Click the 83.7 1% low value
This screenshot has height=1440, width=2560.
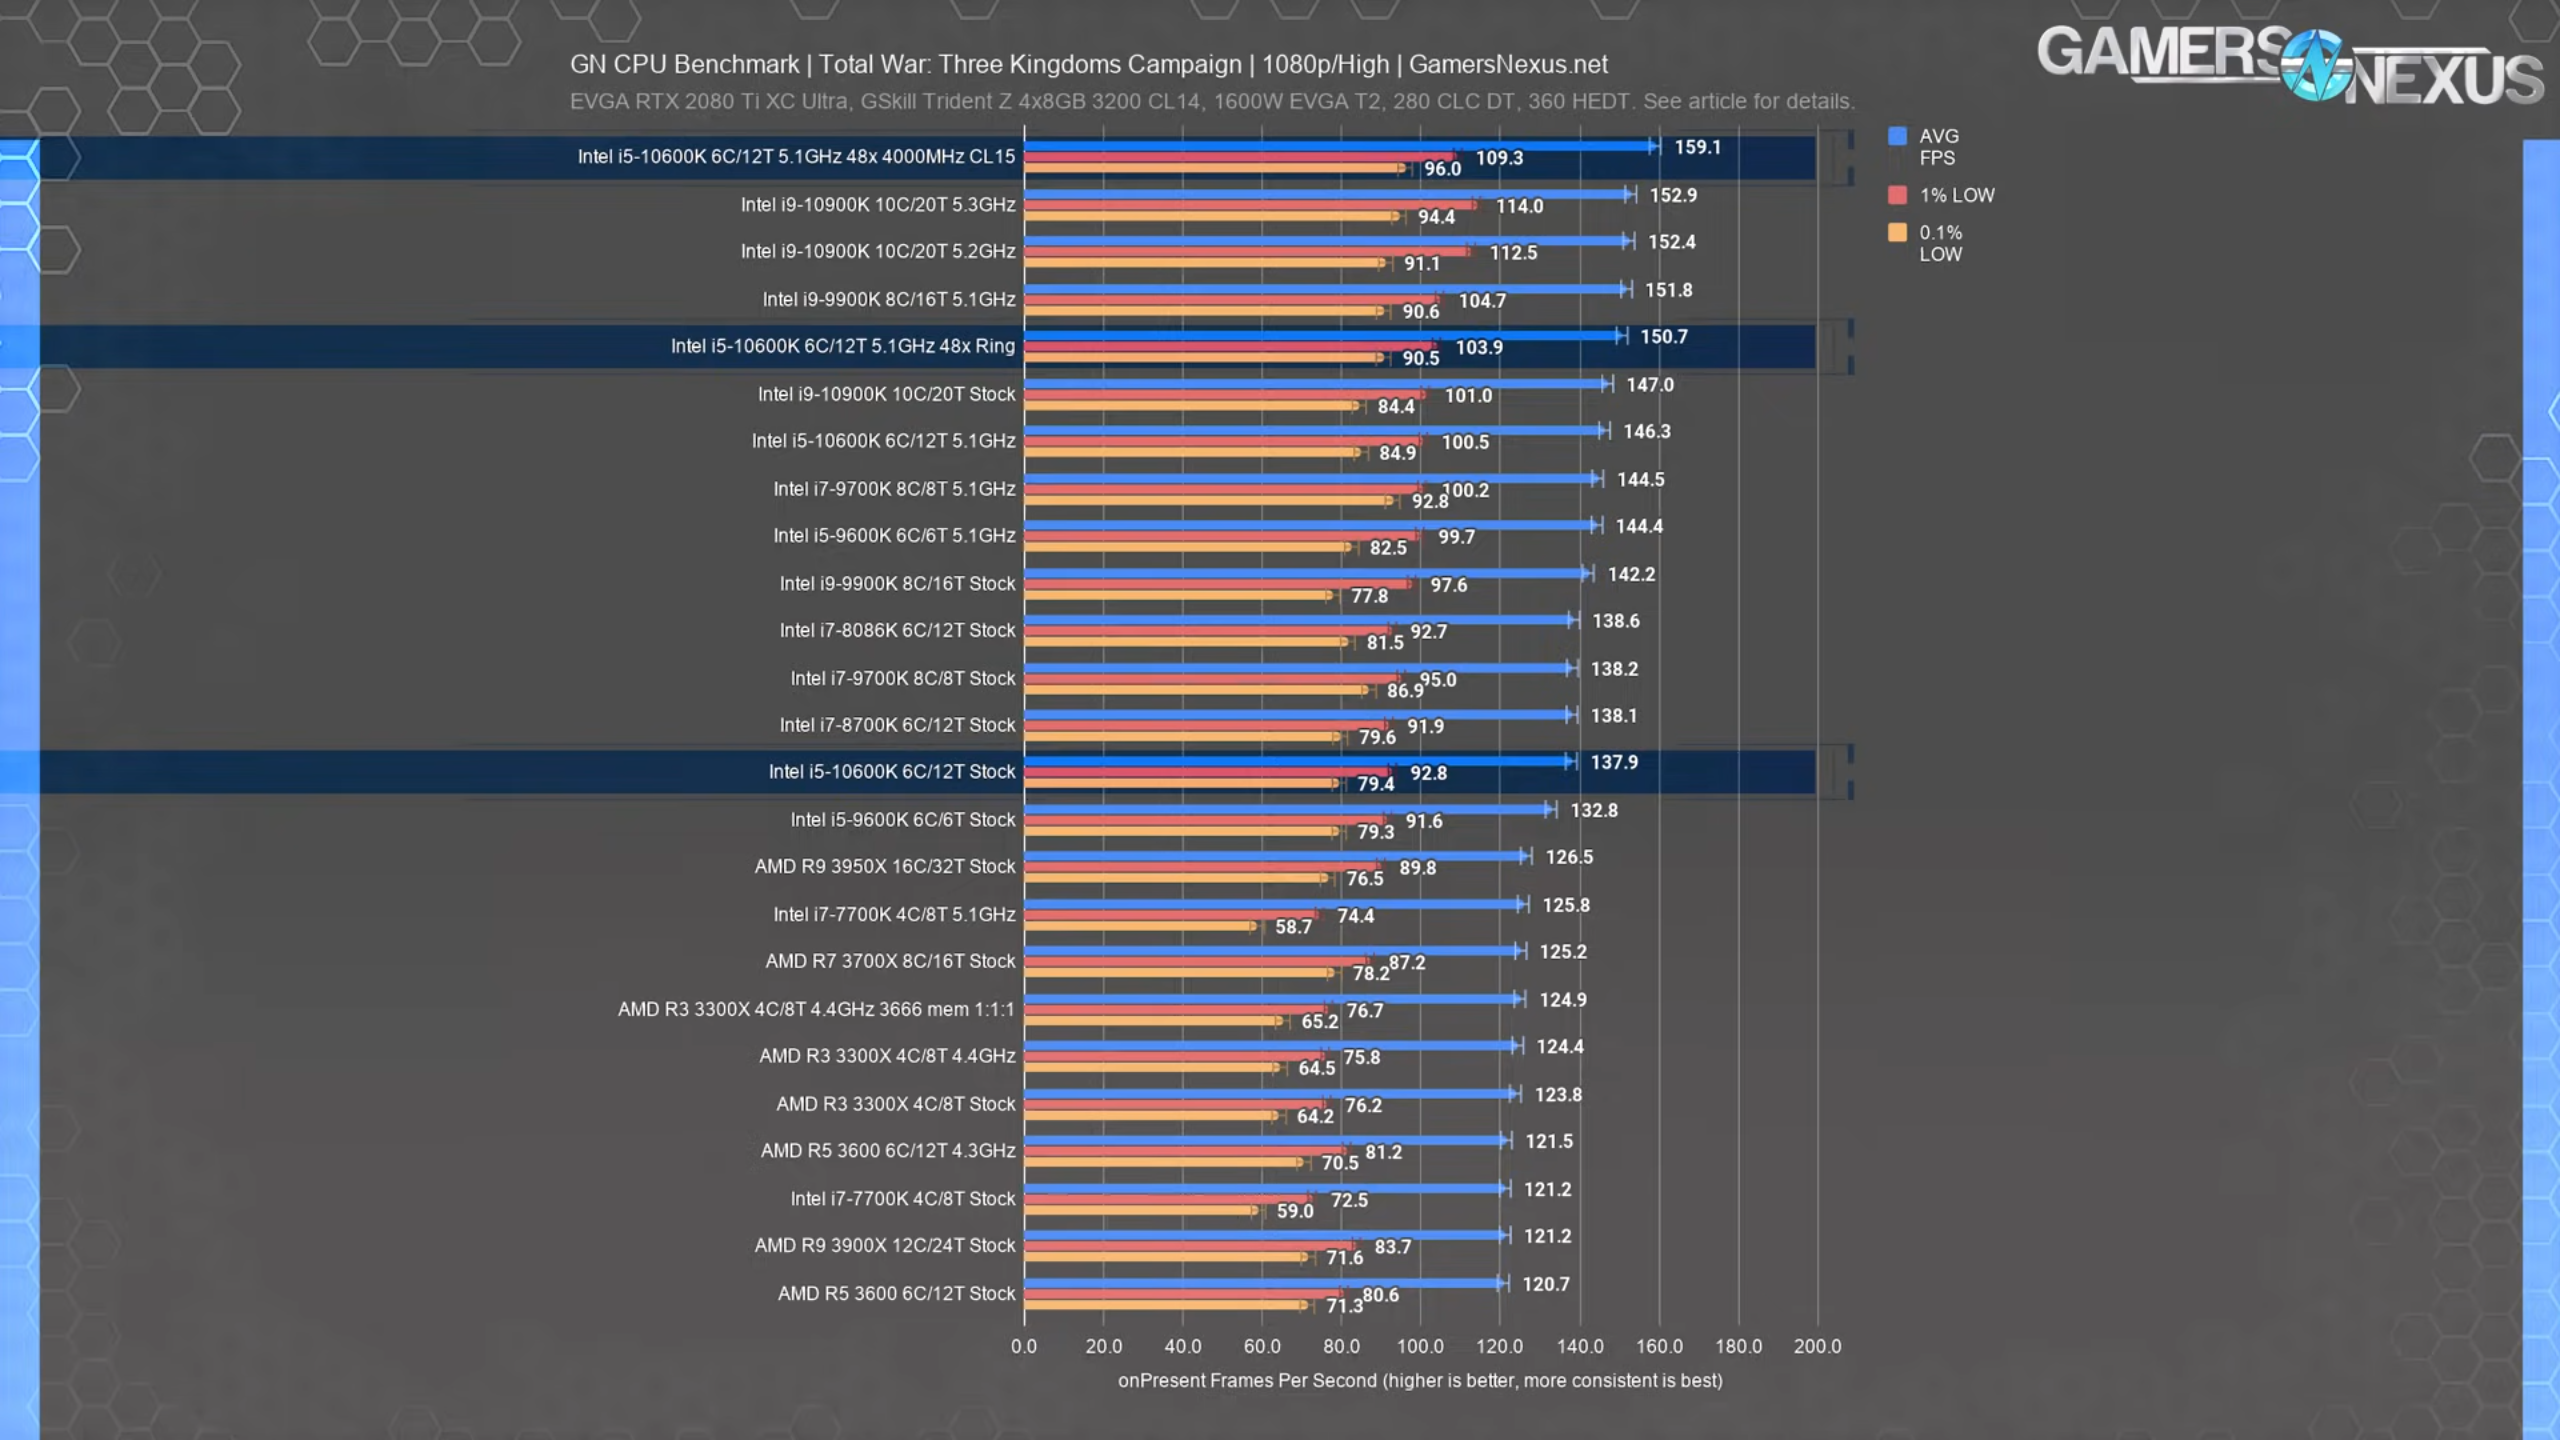pyautogui.click(x=1393, y=1247)
